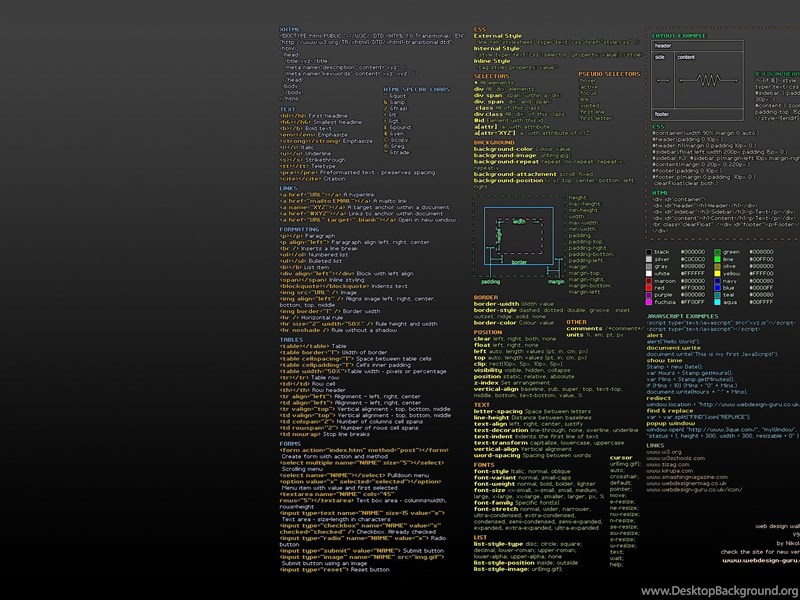
Task: Select the green color swatch
Action: (717, 252)
